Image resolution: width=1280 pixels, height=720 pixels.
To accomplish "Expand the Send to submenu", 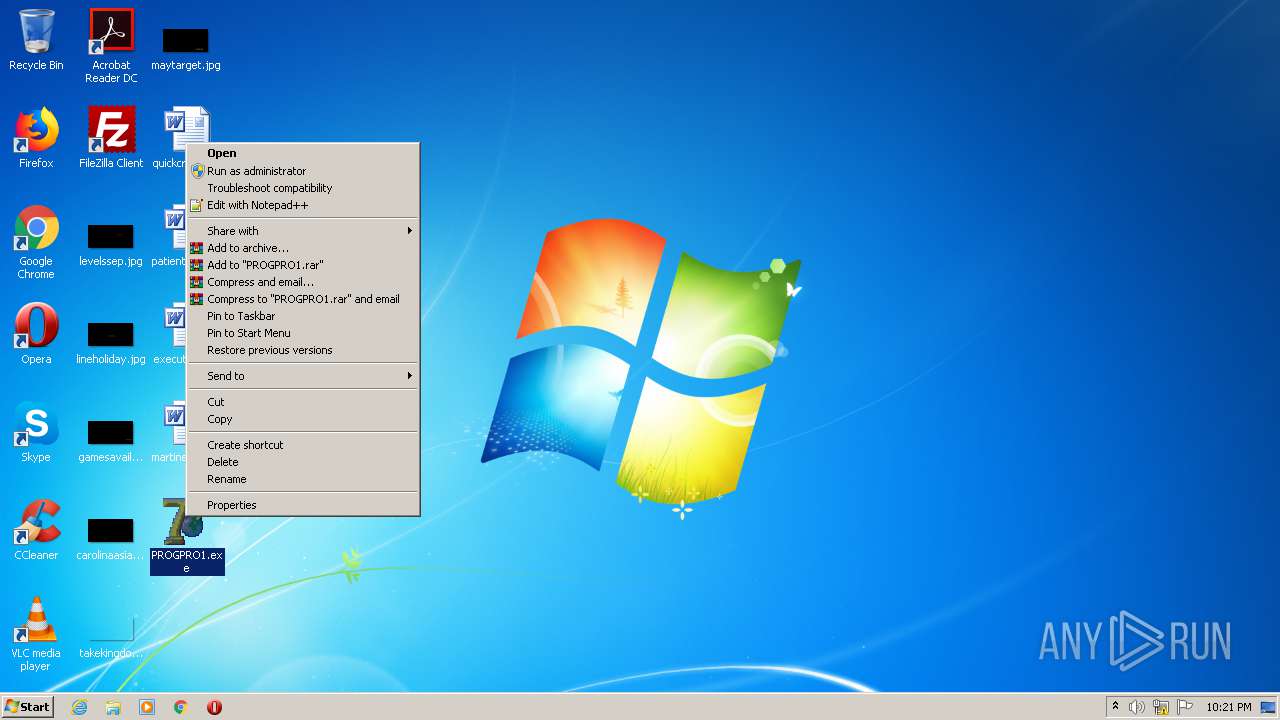I will tap(303, 376).
